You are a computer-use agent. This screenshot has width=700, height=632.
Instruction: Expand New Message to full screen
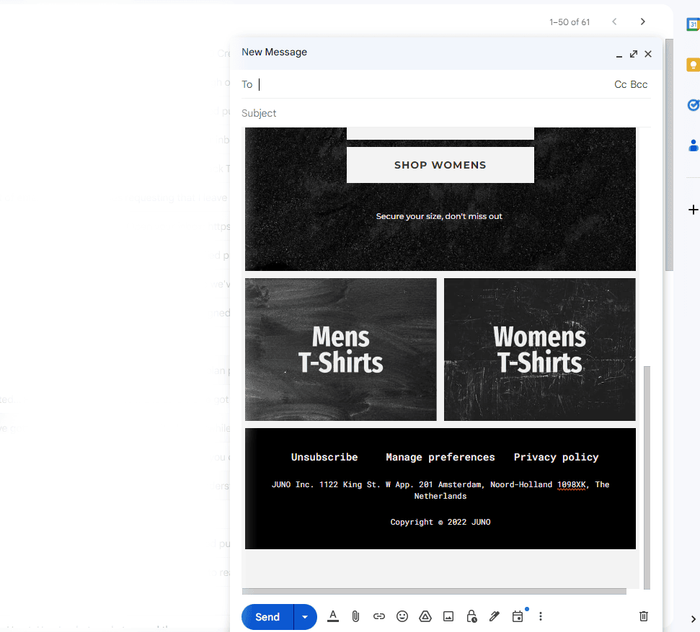click(633, 54)
